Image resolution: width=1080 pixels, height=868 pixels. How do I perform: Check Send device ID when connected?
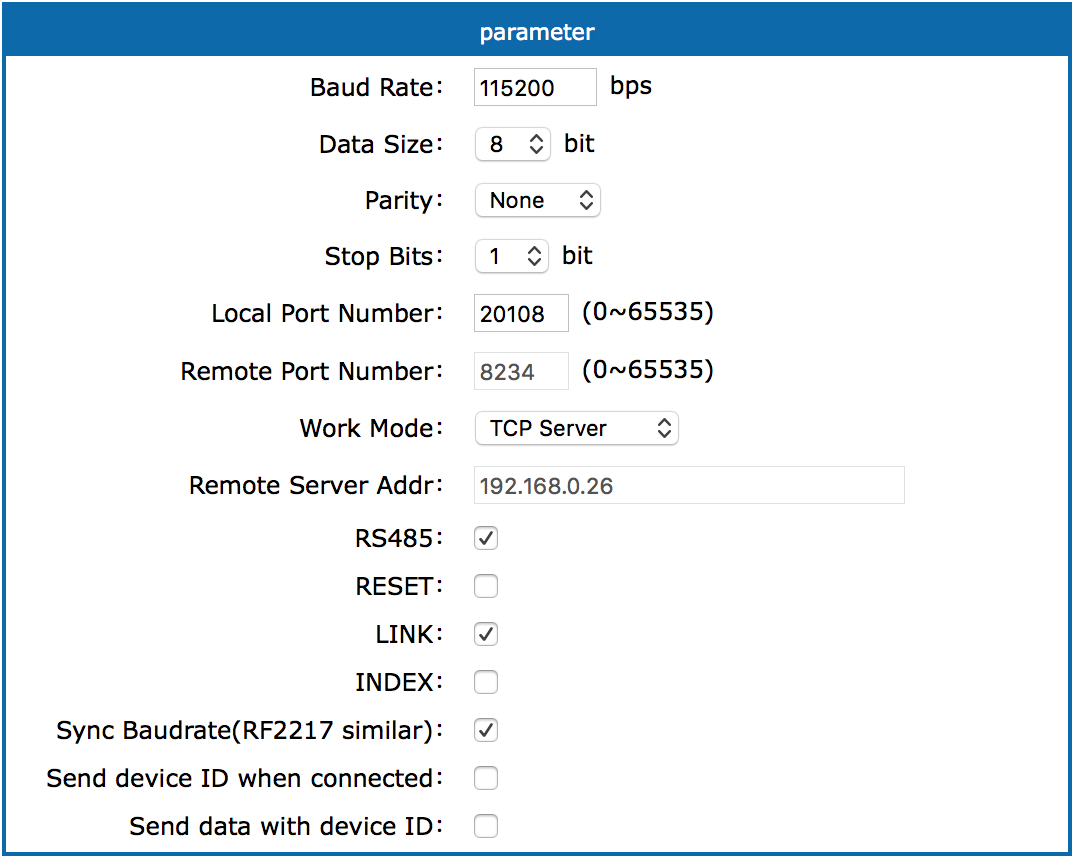486,778
